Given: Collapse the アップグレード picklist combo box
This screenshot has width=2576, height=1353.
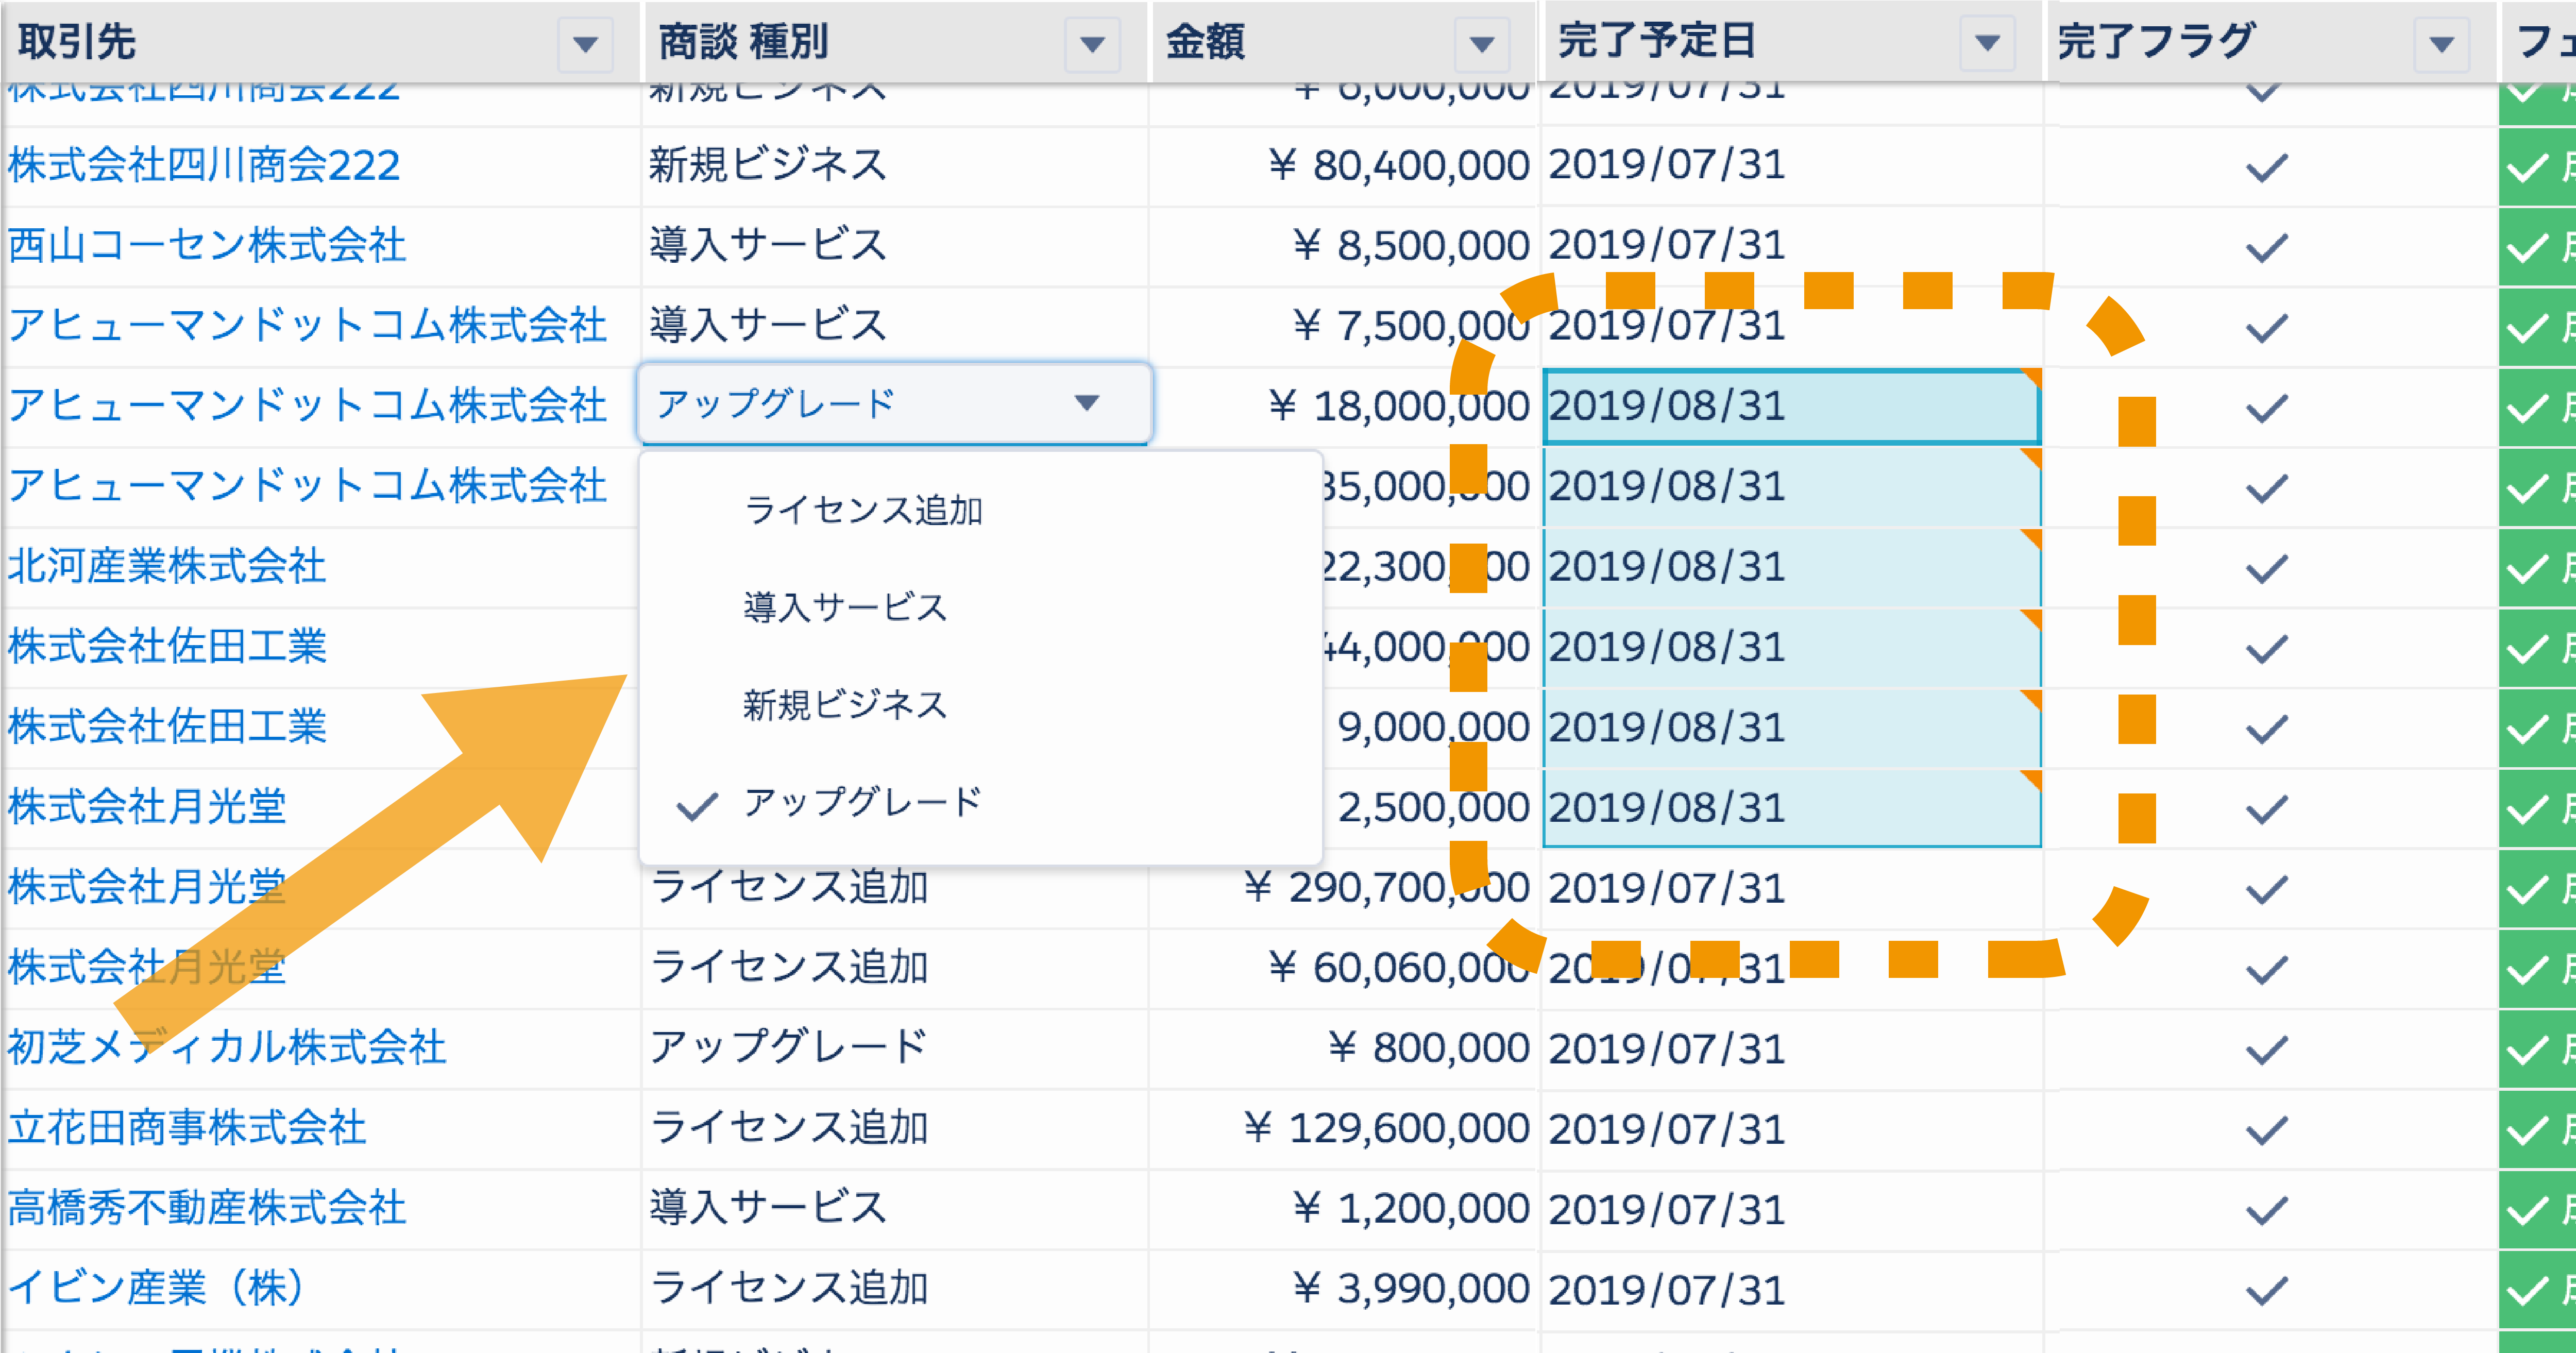Looking at the screenshot, I should point(894,403).
